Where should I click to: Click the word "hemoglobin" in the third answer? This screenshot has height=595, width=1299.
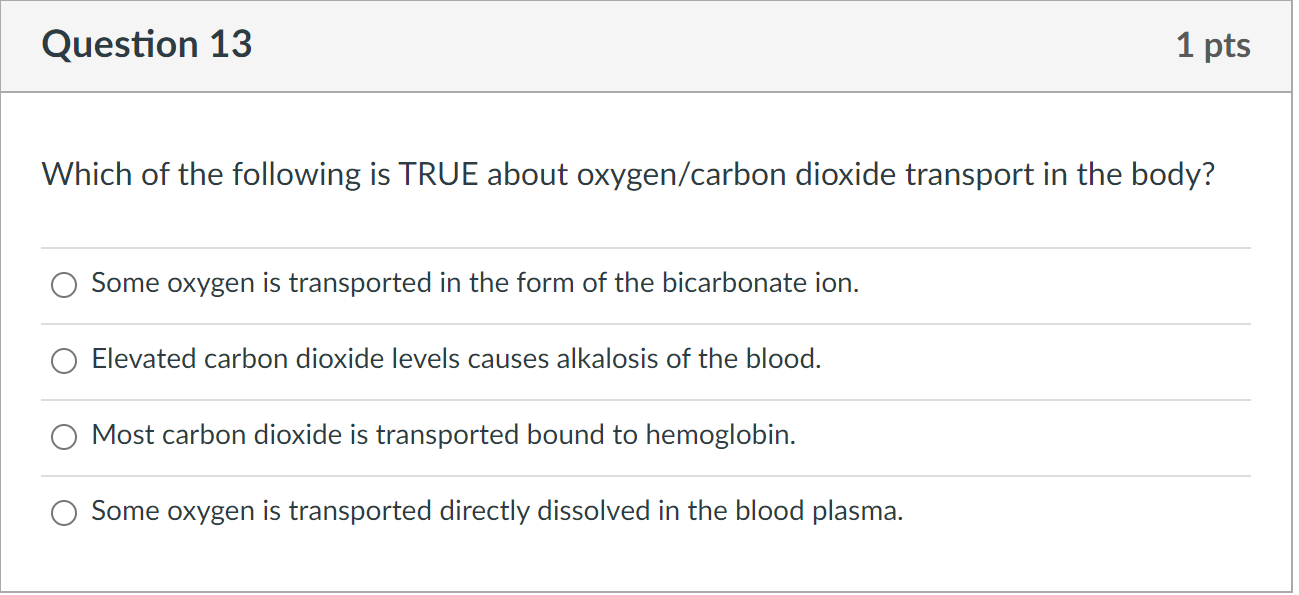point(720,436)
